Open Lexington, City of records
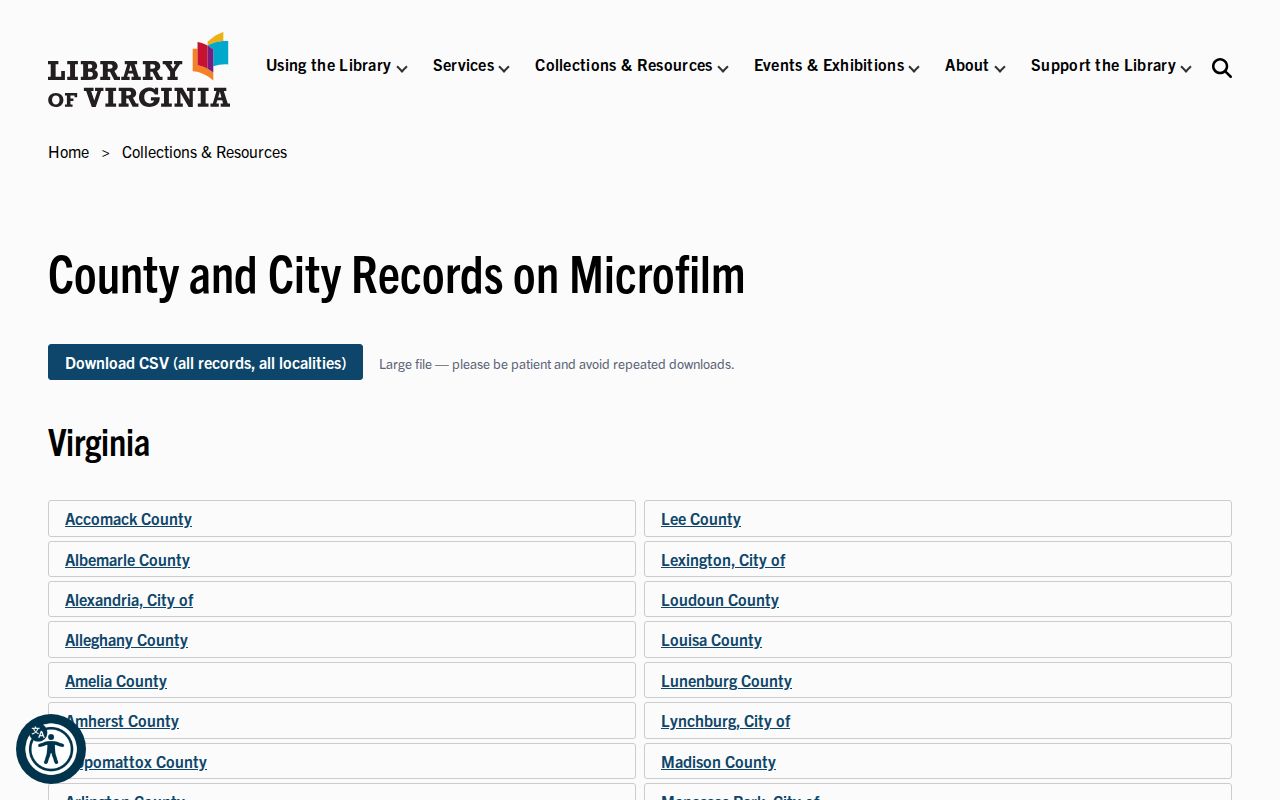 (x=723, y=560)
